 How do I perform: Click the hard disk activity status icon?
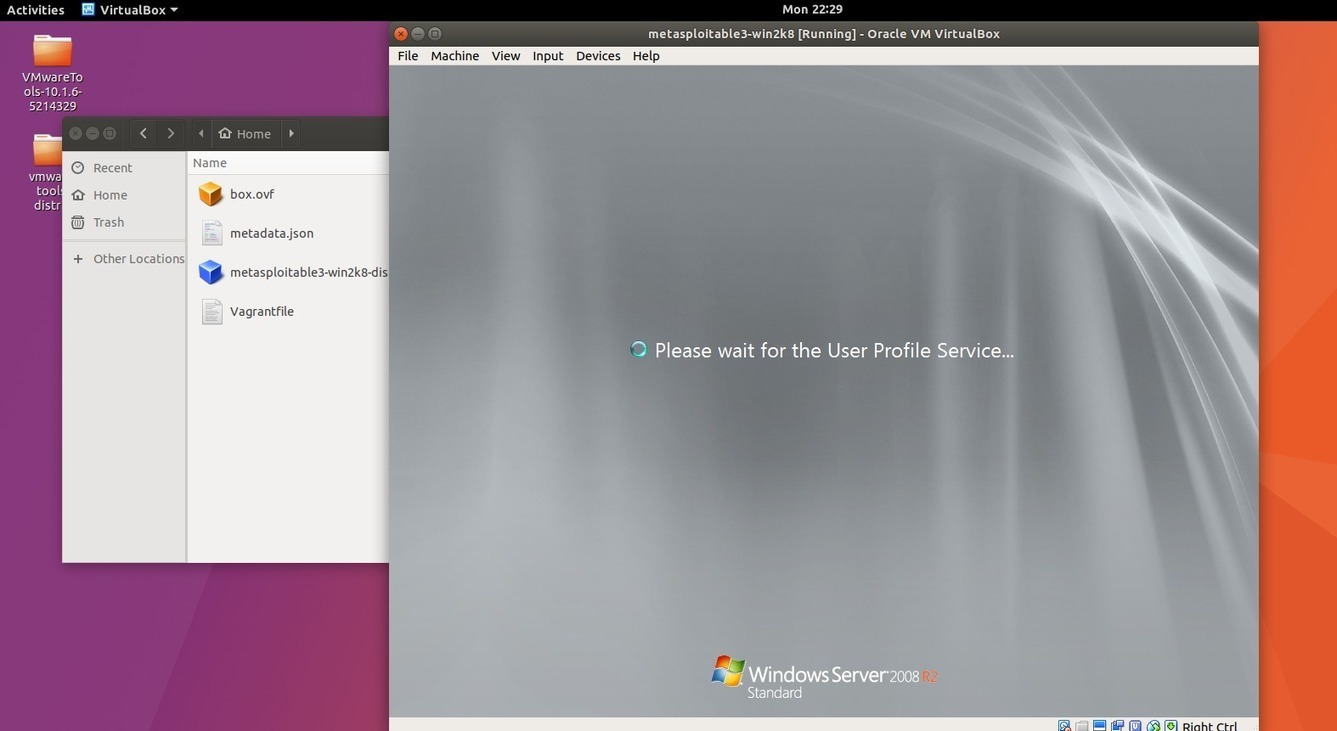pos(1064,726)
